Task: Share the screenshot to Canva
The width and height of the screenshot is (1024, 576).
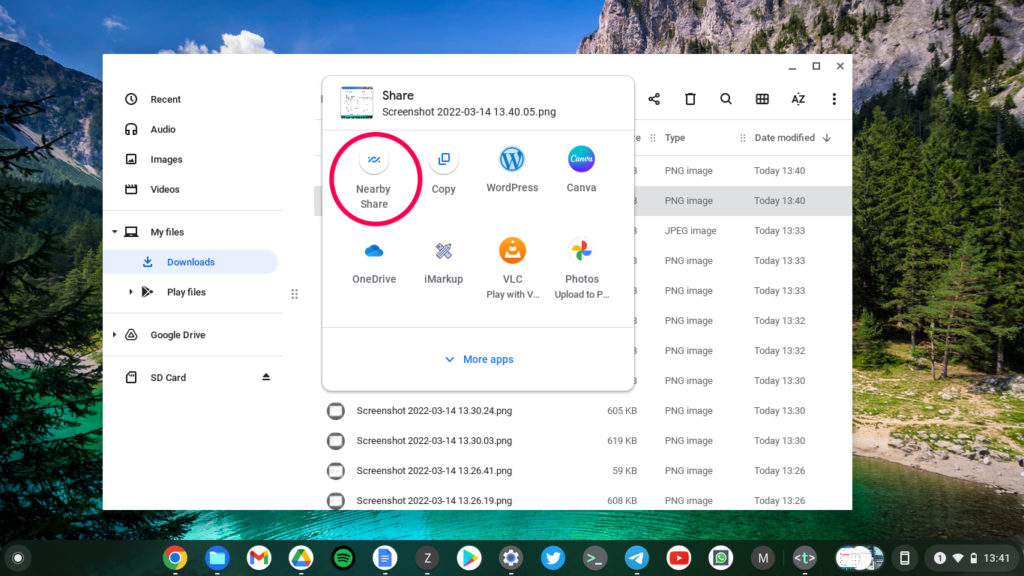Action: pos(581,170)
